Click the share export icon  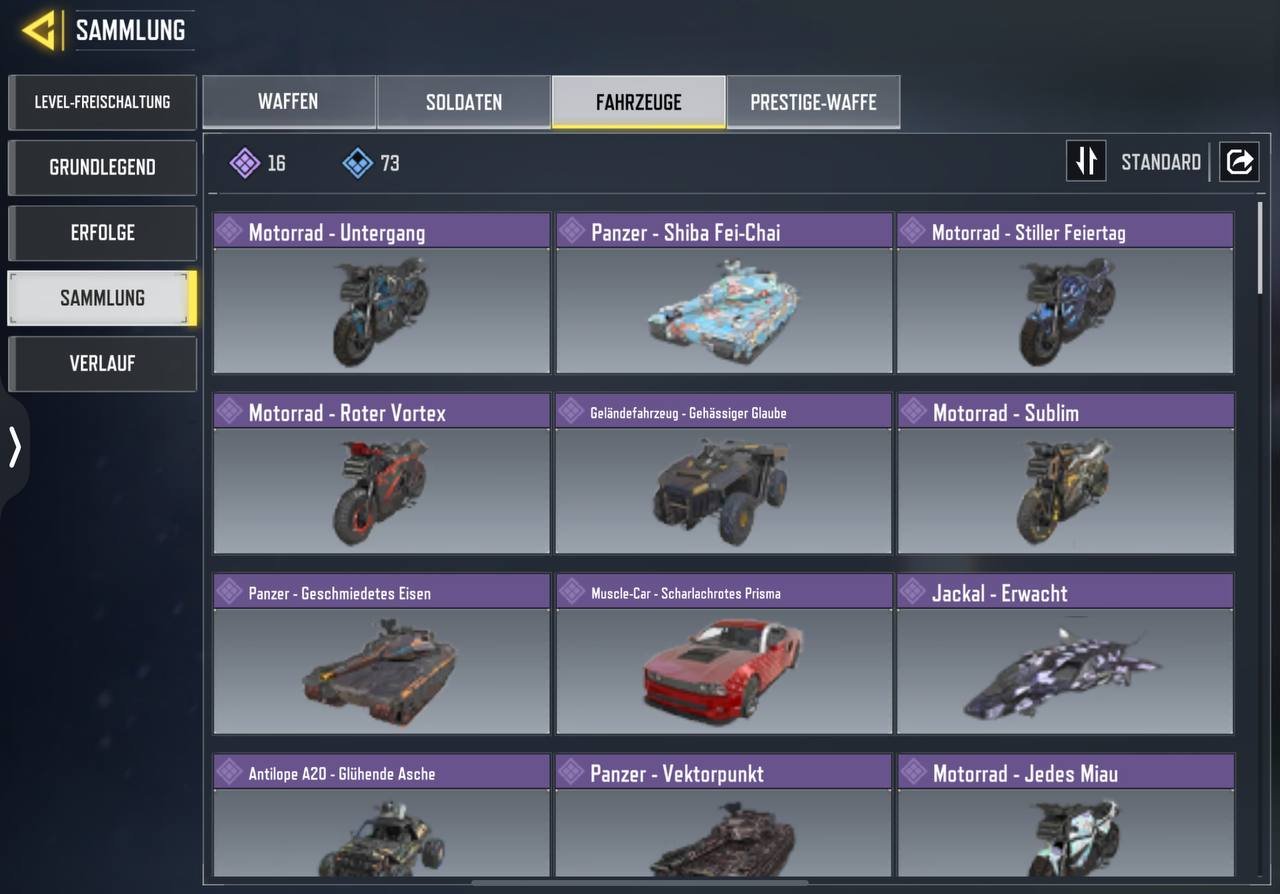coord(1239,161)
